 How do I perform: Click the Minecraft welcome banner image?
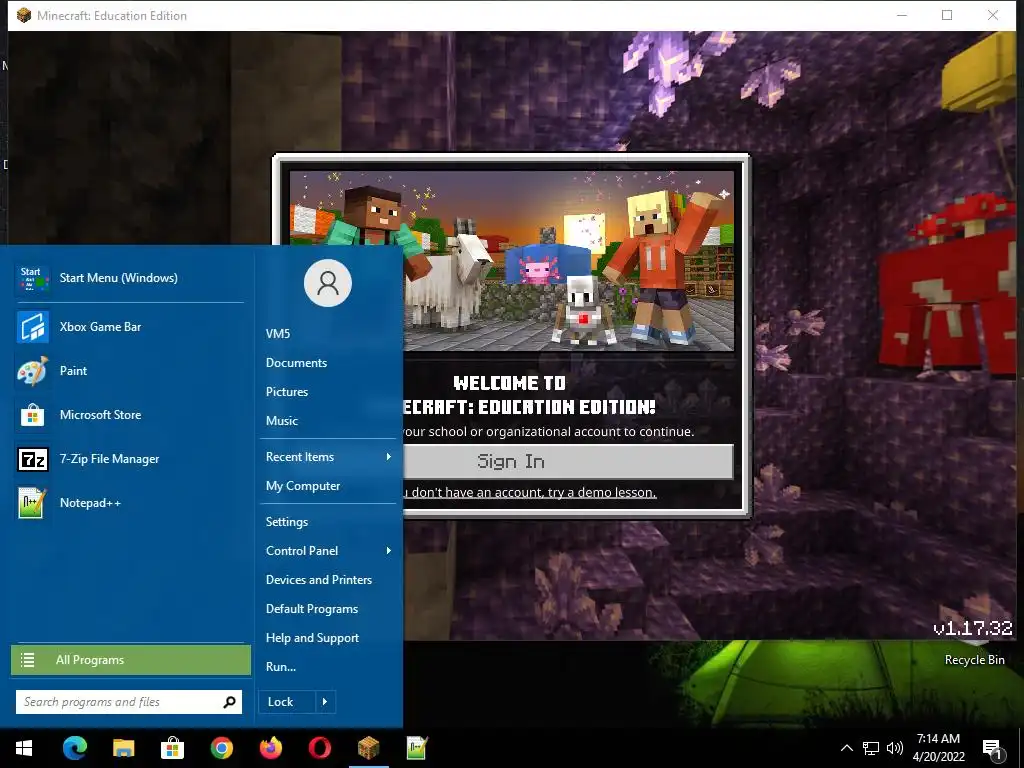(x=512, y=261)
